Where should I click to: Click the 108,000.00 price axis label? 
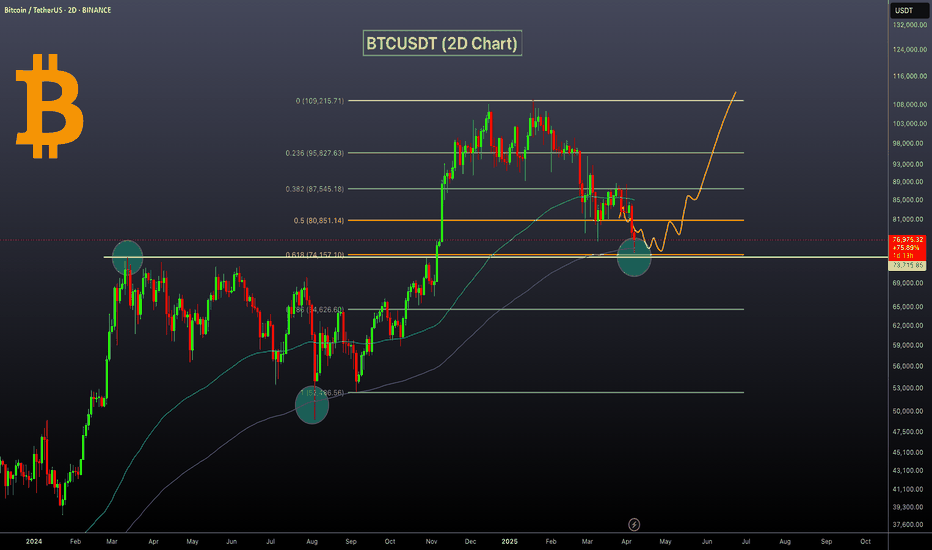pyautogui.click(x=909, y=105)
